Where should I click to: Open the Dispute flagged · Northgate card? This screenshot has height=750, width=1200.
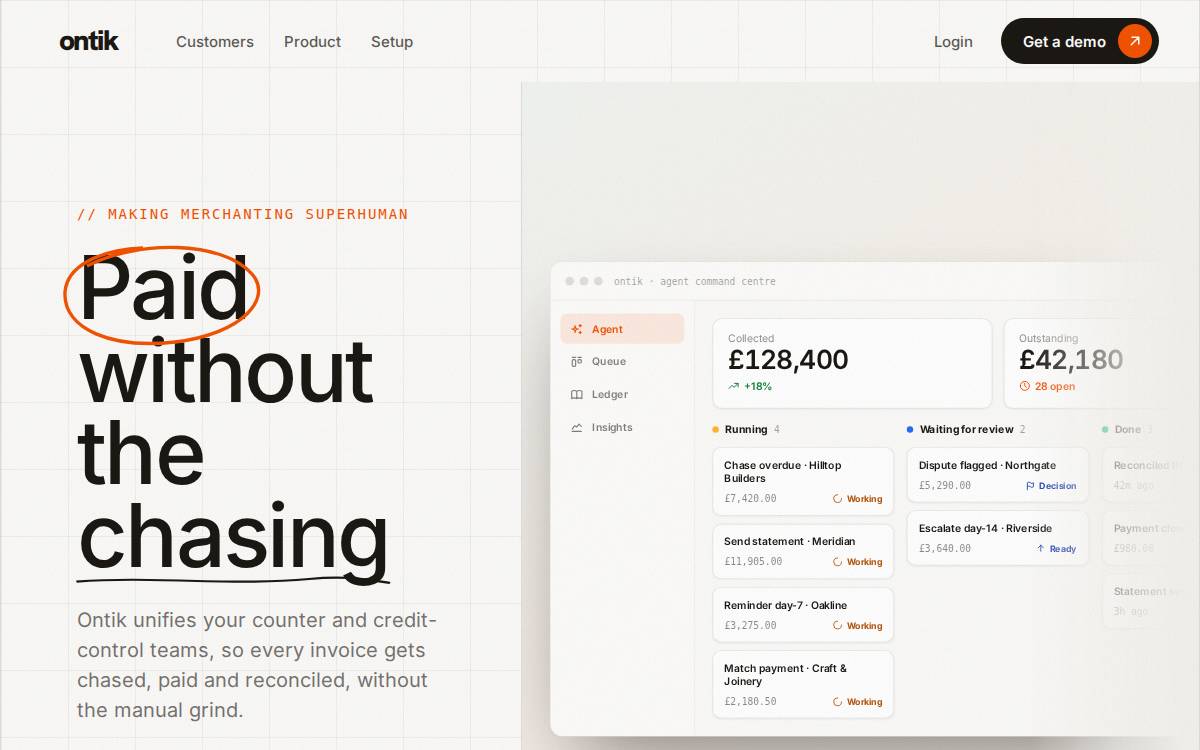click(x=998, y=475)
